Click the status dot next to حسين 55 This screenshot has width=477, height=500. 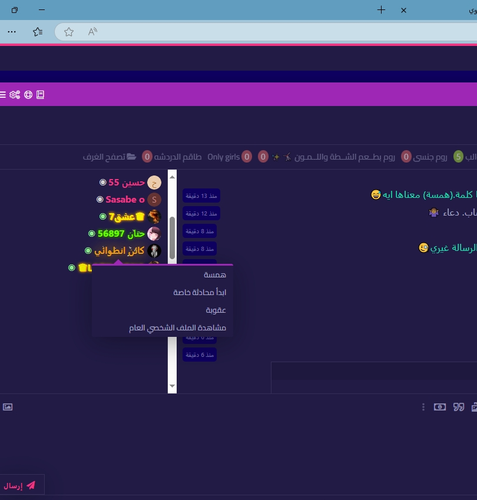(x=103, y=182)
